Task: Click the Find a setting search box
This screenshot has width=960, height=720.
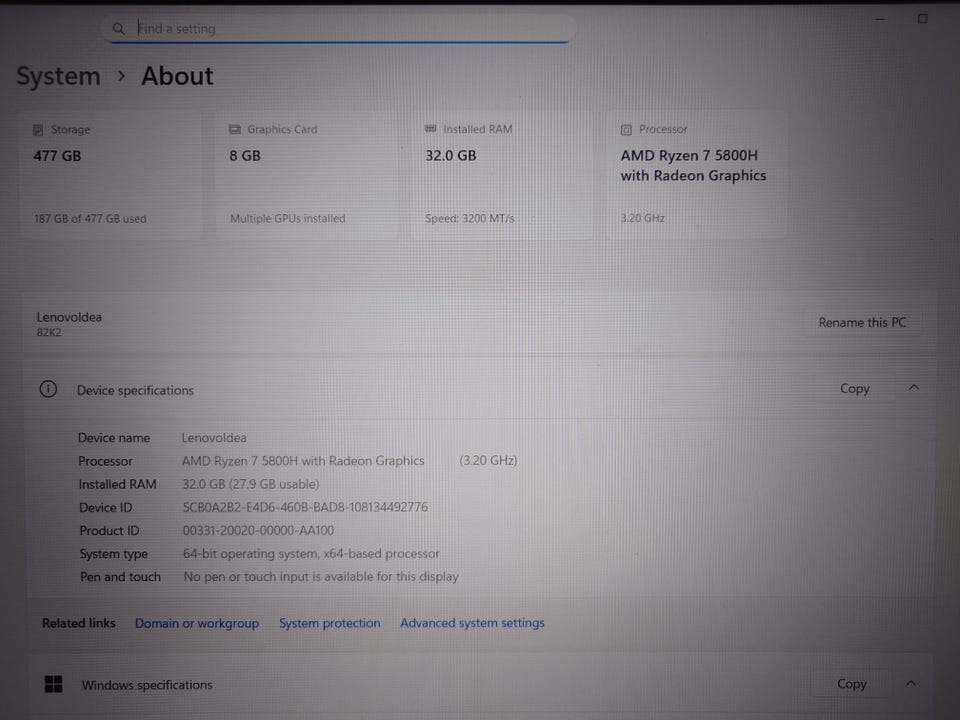Action: point(338,29)
